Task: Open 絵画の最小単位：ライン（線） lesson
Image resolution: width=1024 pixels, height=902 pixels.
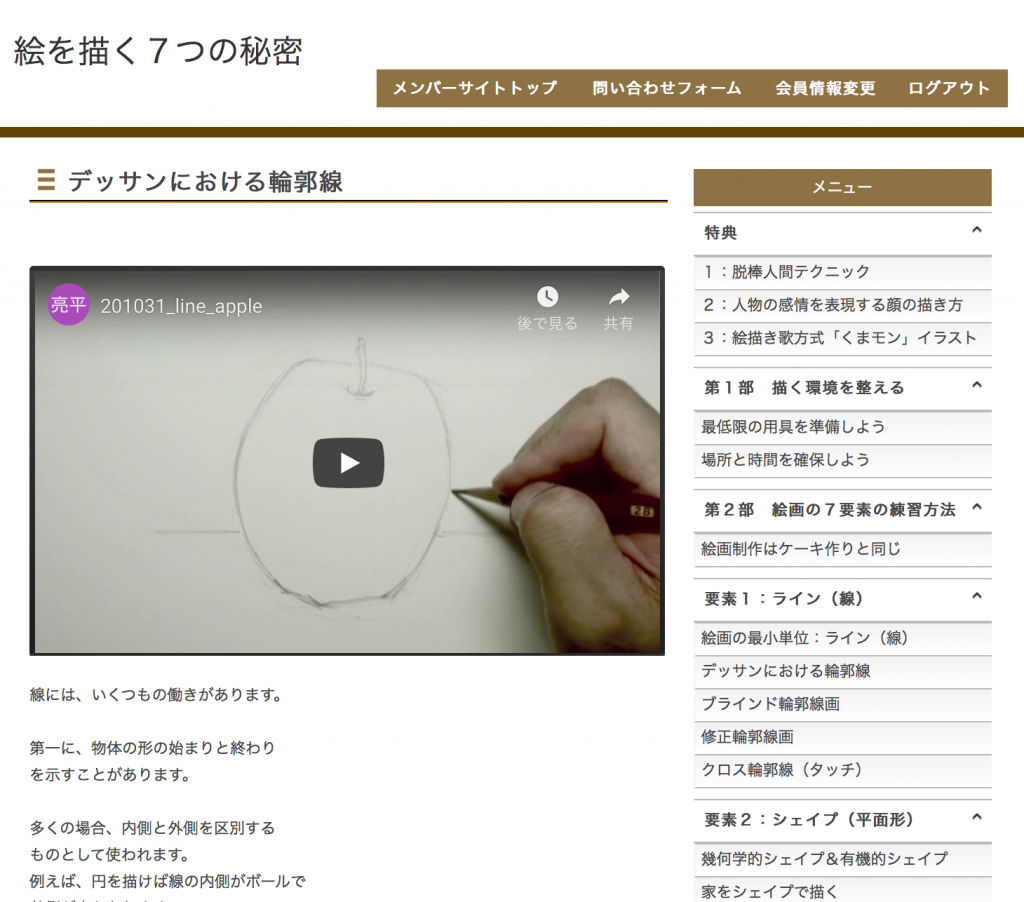Action: [842, 638]
